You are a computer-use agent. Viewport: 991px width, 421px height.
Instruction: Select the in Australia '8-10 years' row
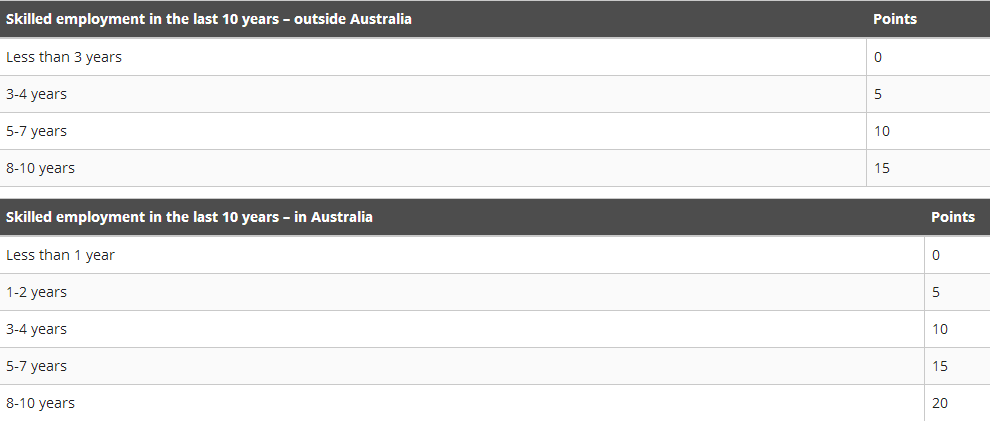click(x=496, y=403)
